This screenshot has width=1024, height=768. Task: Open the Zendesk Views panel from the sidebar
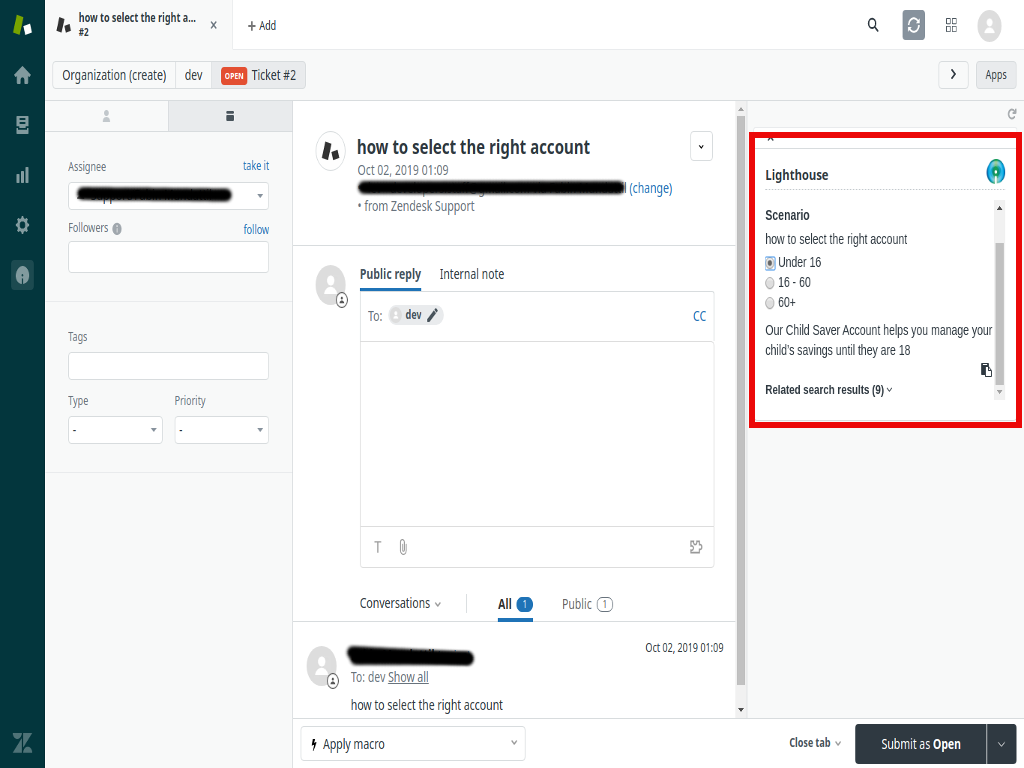click(x=22, y=126)
